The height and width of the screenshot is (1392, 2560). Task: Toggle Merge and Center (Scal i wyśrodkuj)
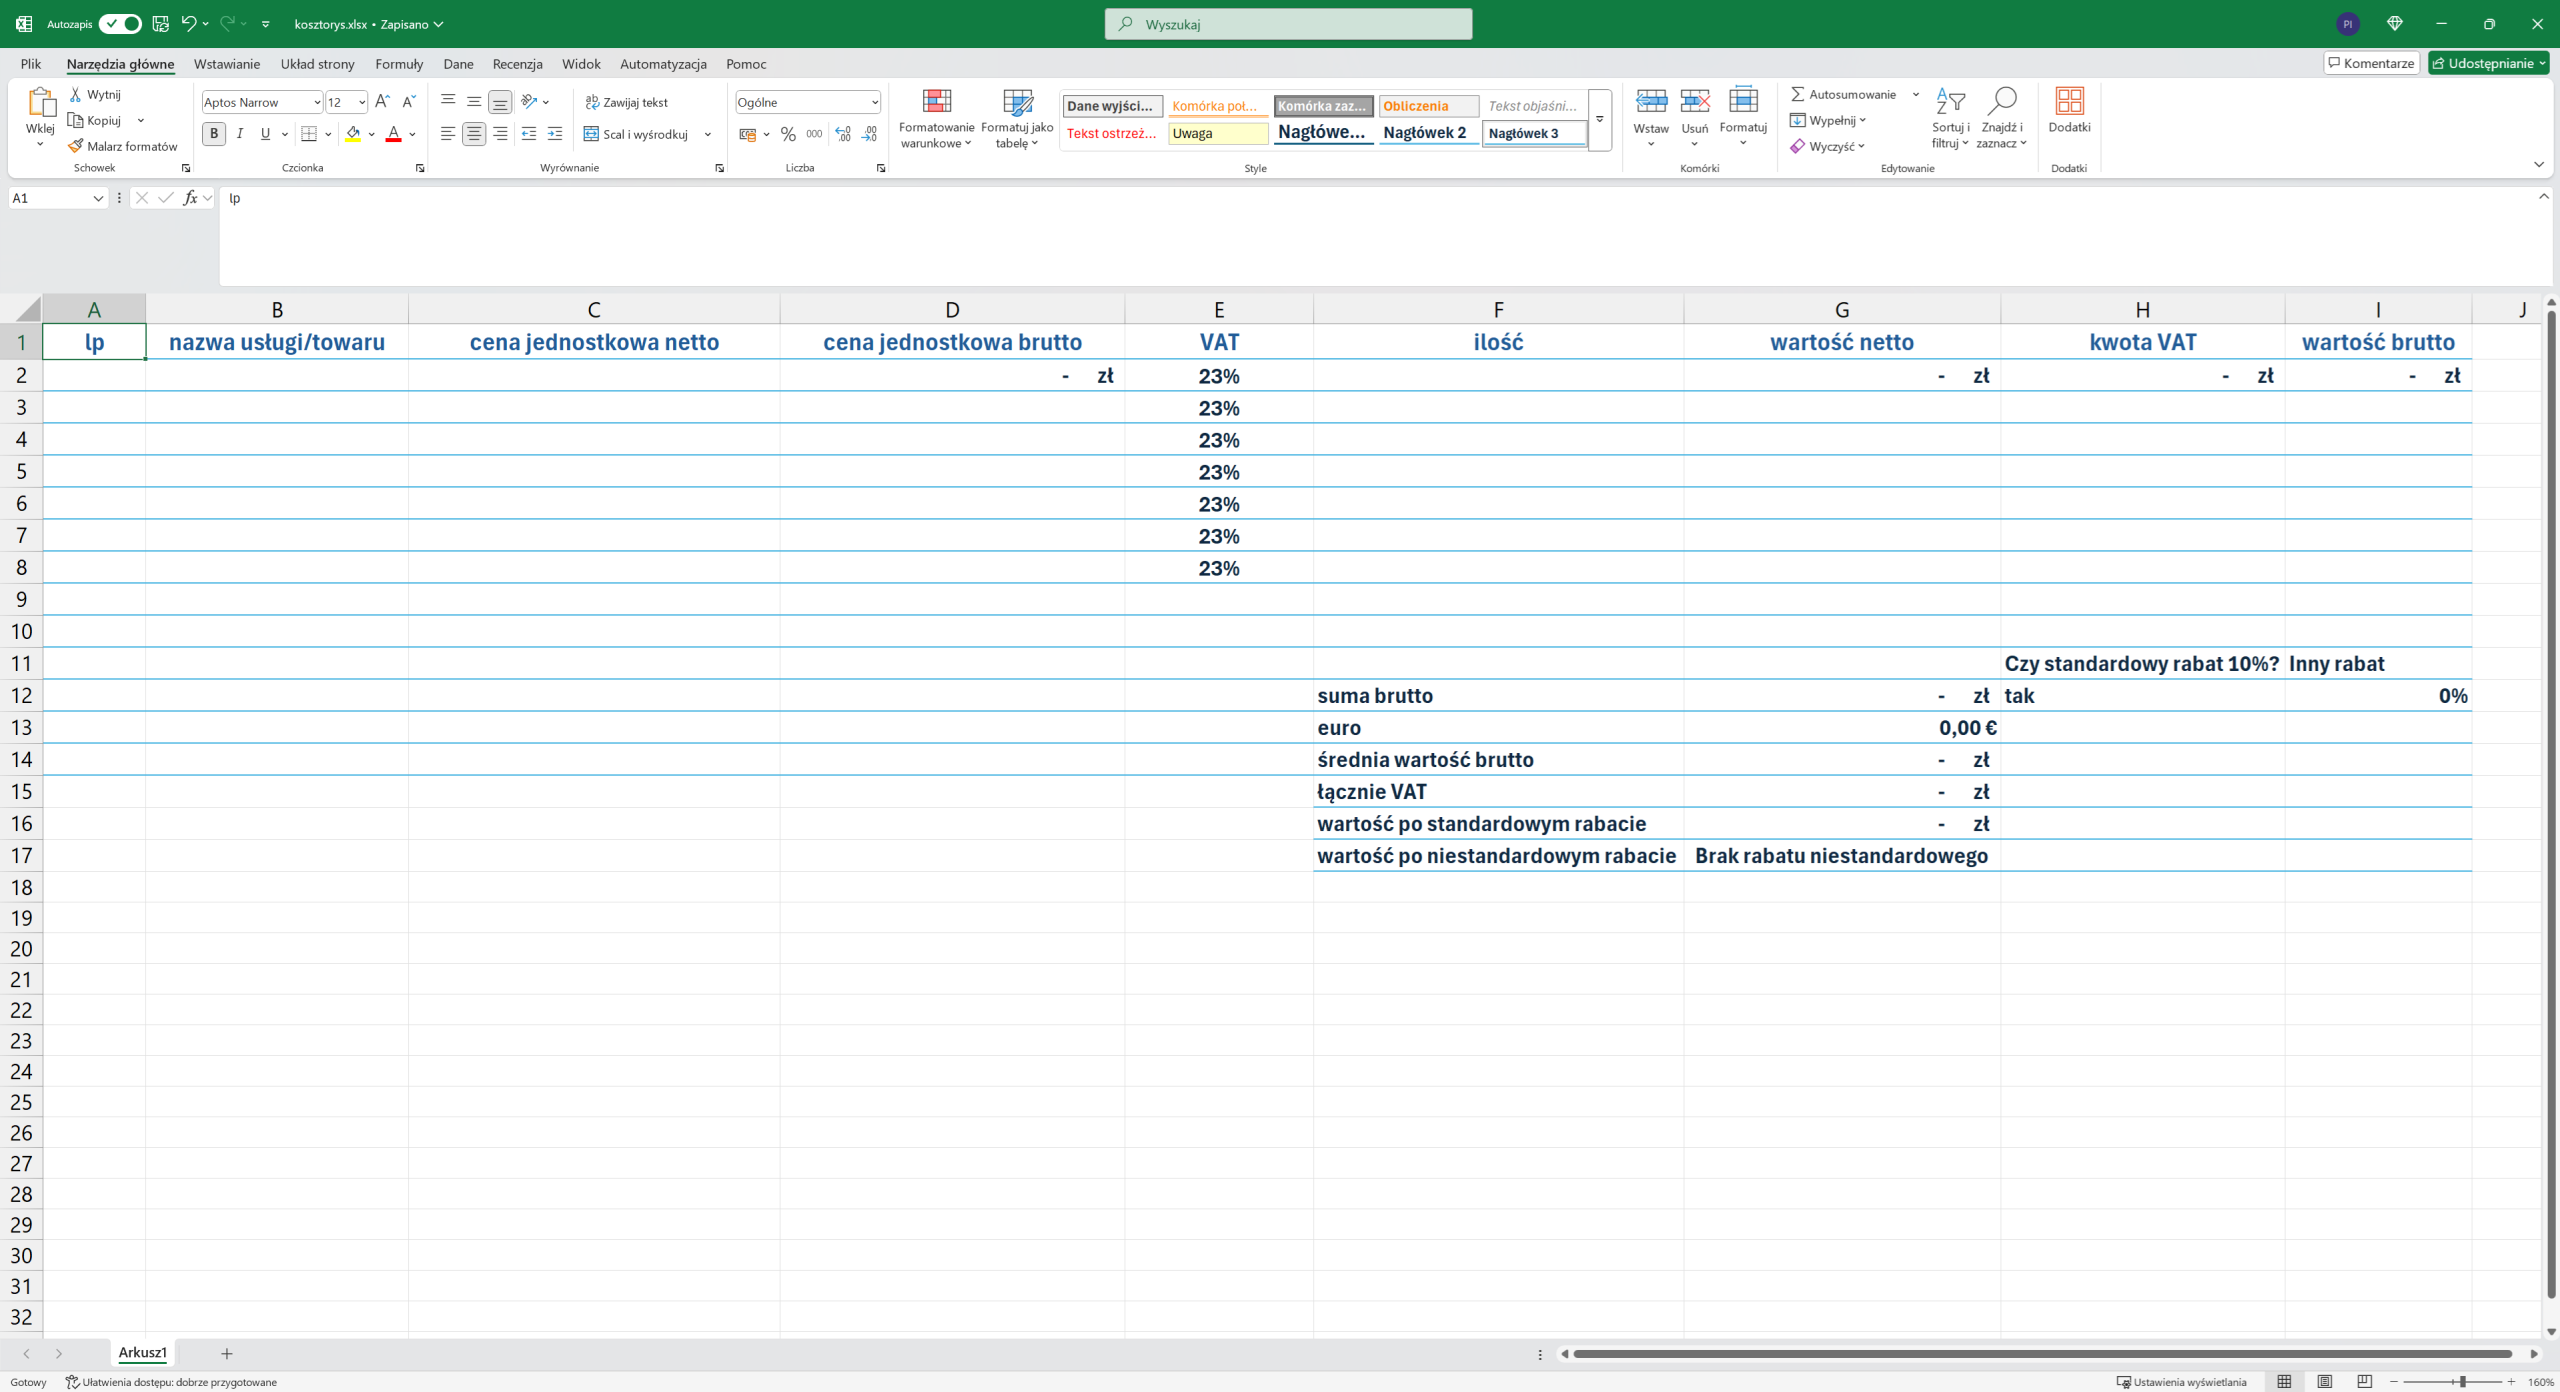636,134
